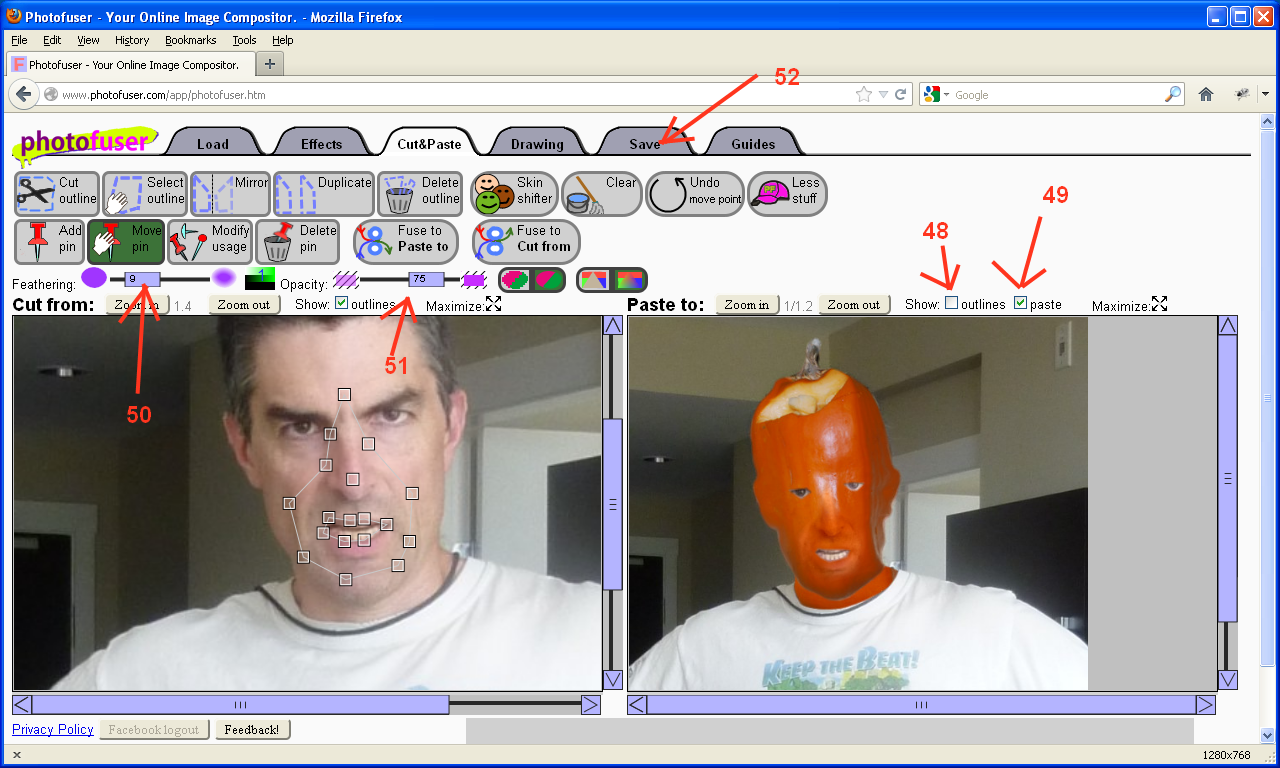1280x768 pixels.
Task: Open the bookmarks toolbar dropdown arrow
Action: 1265,94
